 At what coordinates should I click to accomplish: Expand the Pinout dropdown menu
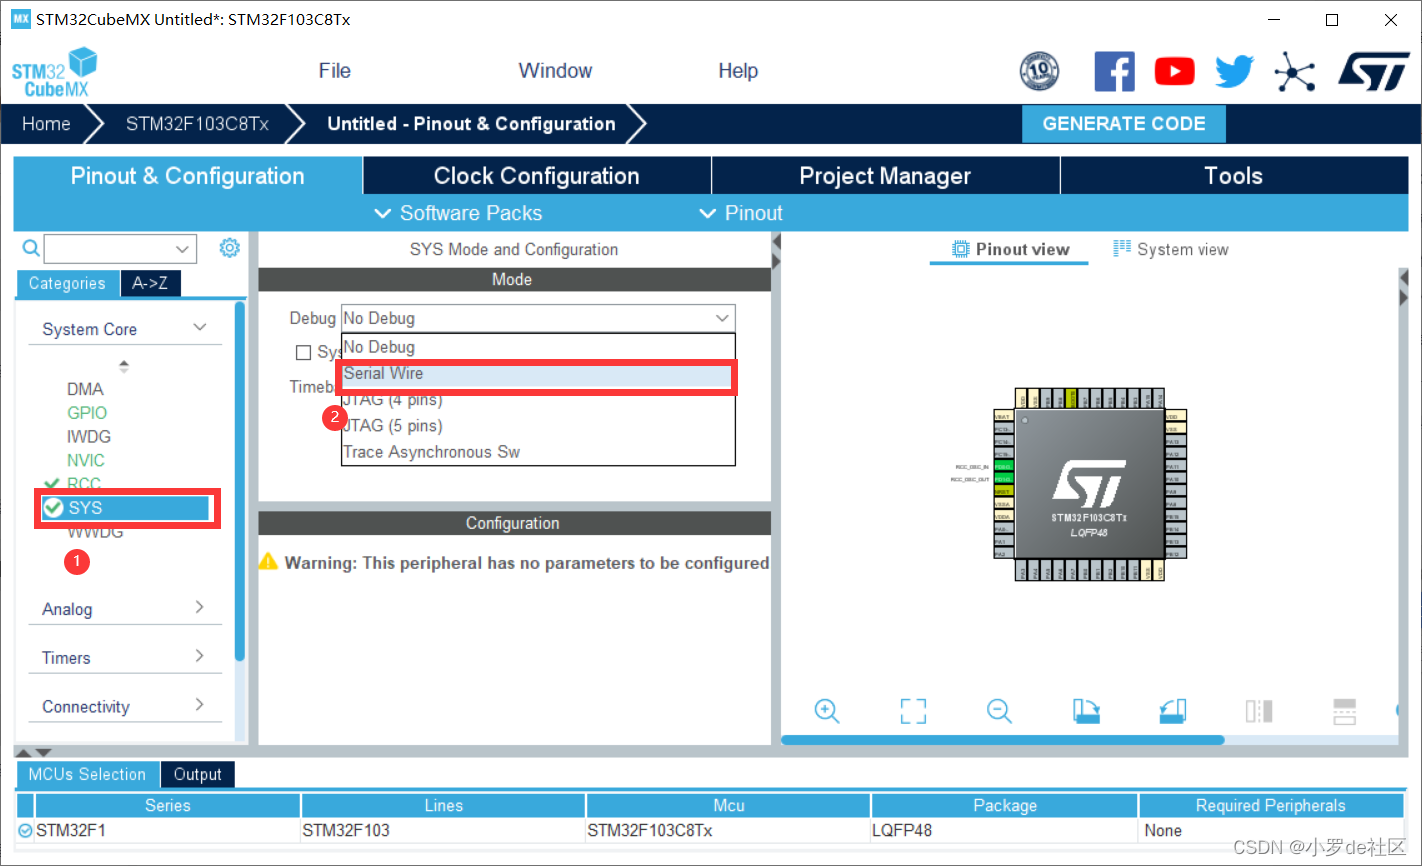coord(741,213)
